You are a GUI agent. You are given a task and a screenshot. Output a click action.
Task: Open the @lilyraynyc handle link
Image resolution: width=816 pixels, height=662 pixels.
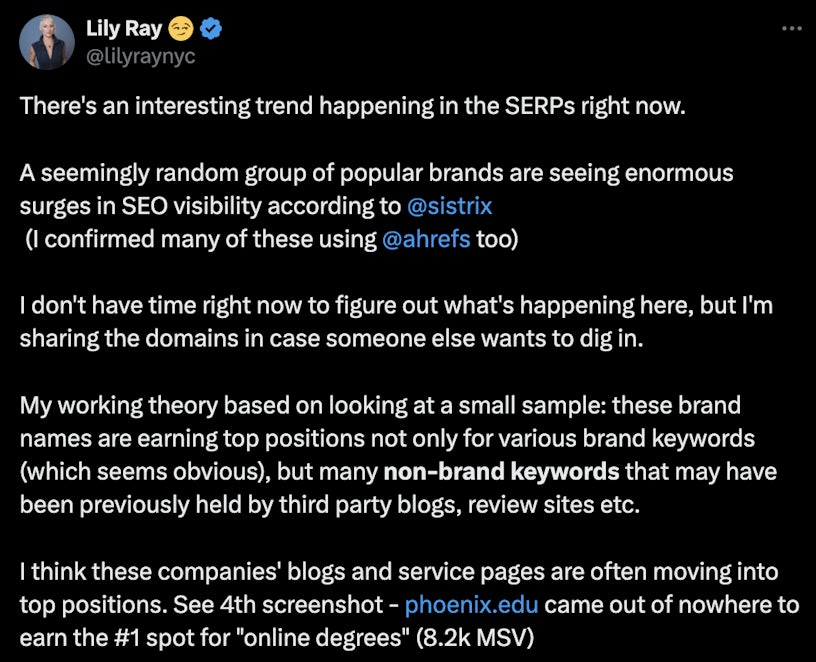pos(142,57)
